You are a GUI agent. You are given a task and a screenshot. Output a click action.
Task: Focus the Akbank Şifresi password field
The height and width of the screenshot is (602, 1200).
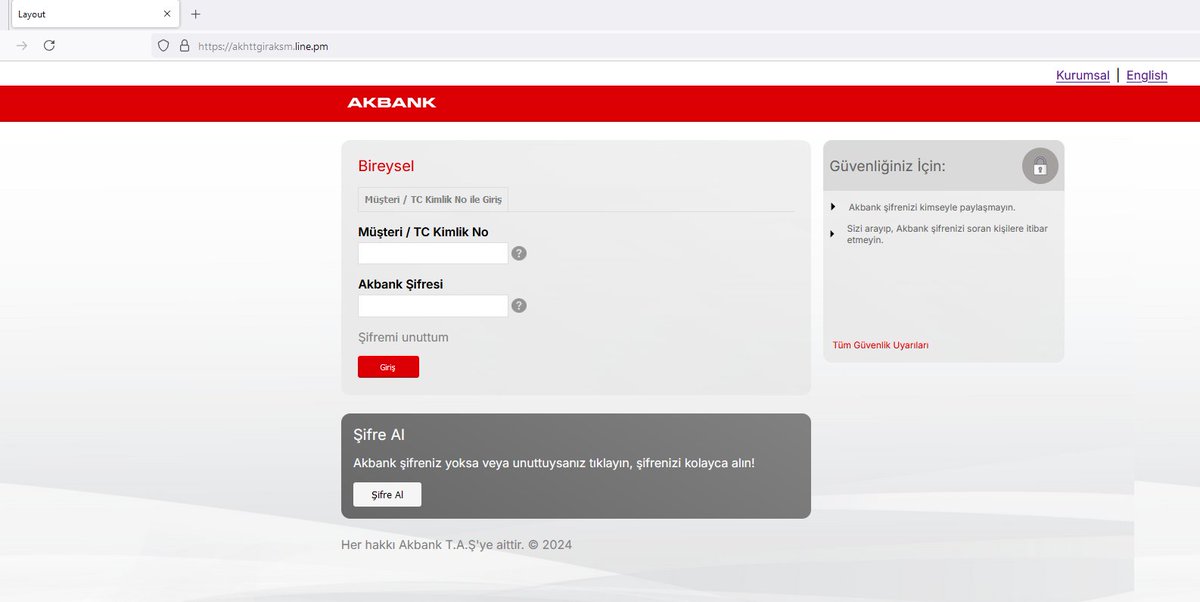tap(433, 305)
